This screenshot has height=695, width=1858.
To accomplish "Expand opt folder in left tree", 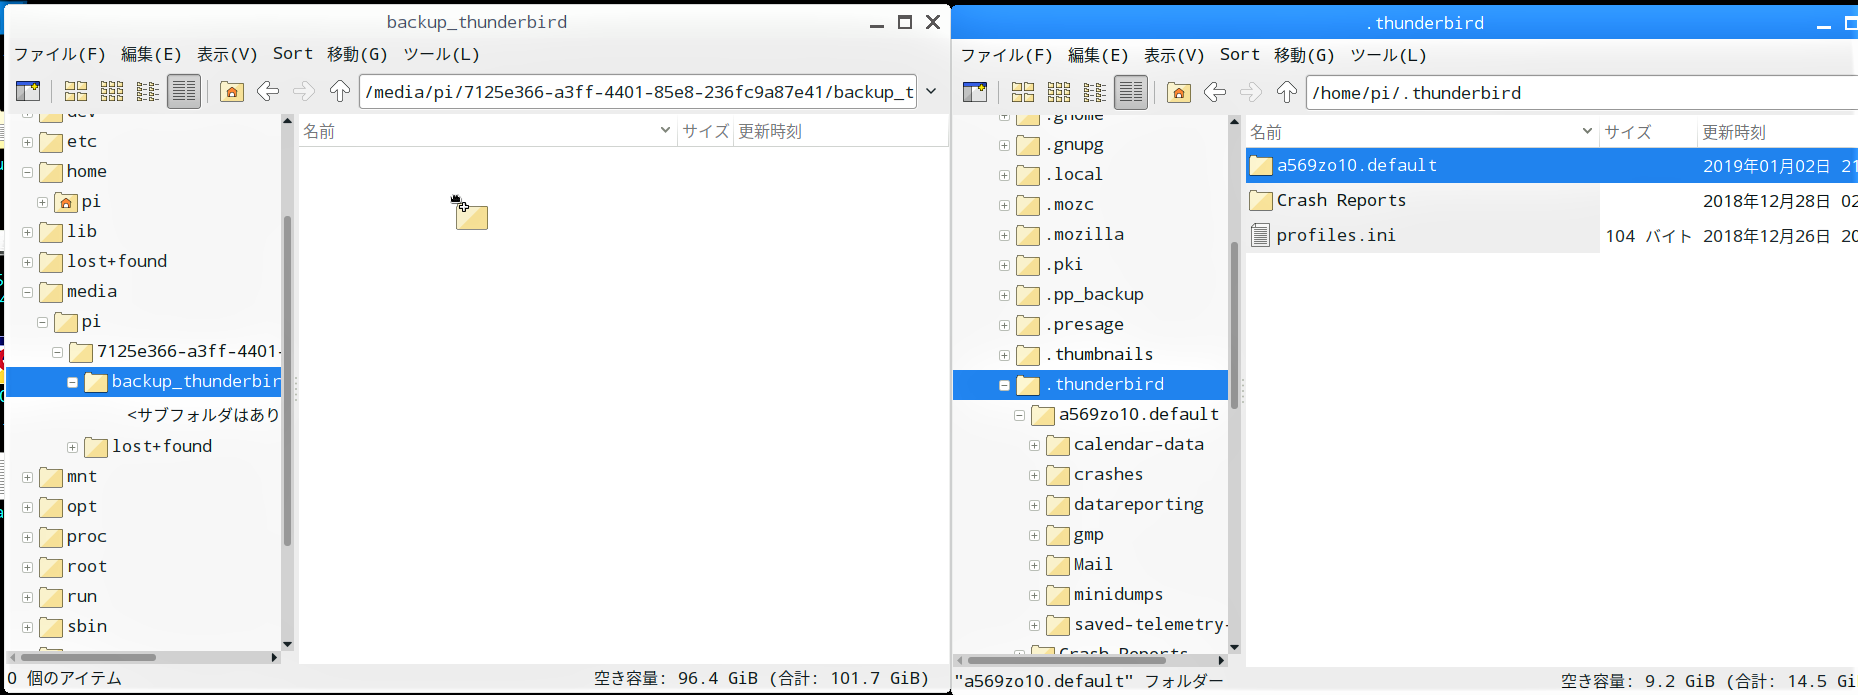I will coord(27,507).
